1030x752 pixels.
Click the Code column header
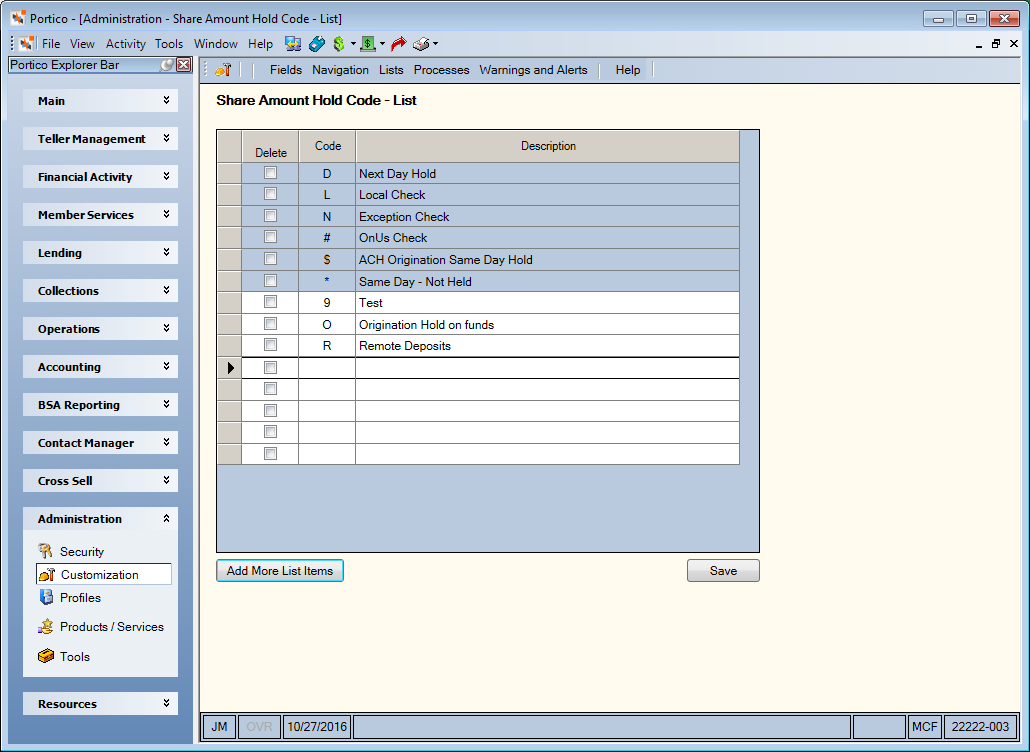point(327,146)
